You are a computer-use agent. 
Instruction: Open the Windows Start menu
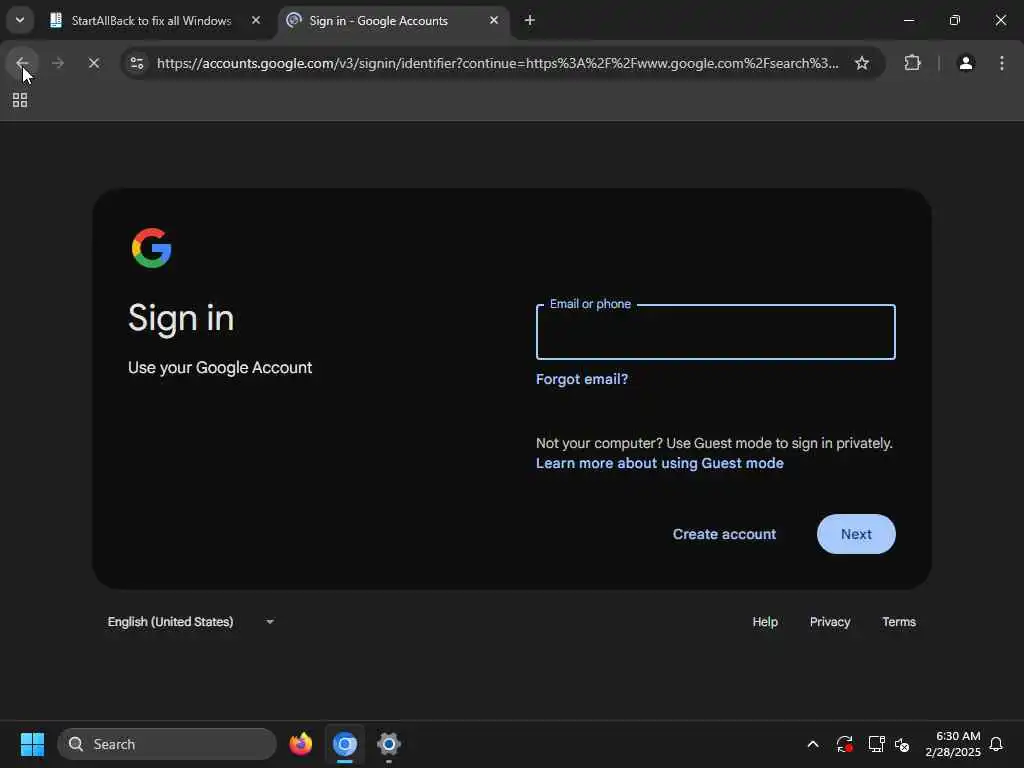click(x=32, y=744)
